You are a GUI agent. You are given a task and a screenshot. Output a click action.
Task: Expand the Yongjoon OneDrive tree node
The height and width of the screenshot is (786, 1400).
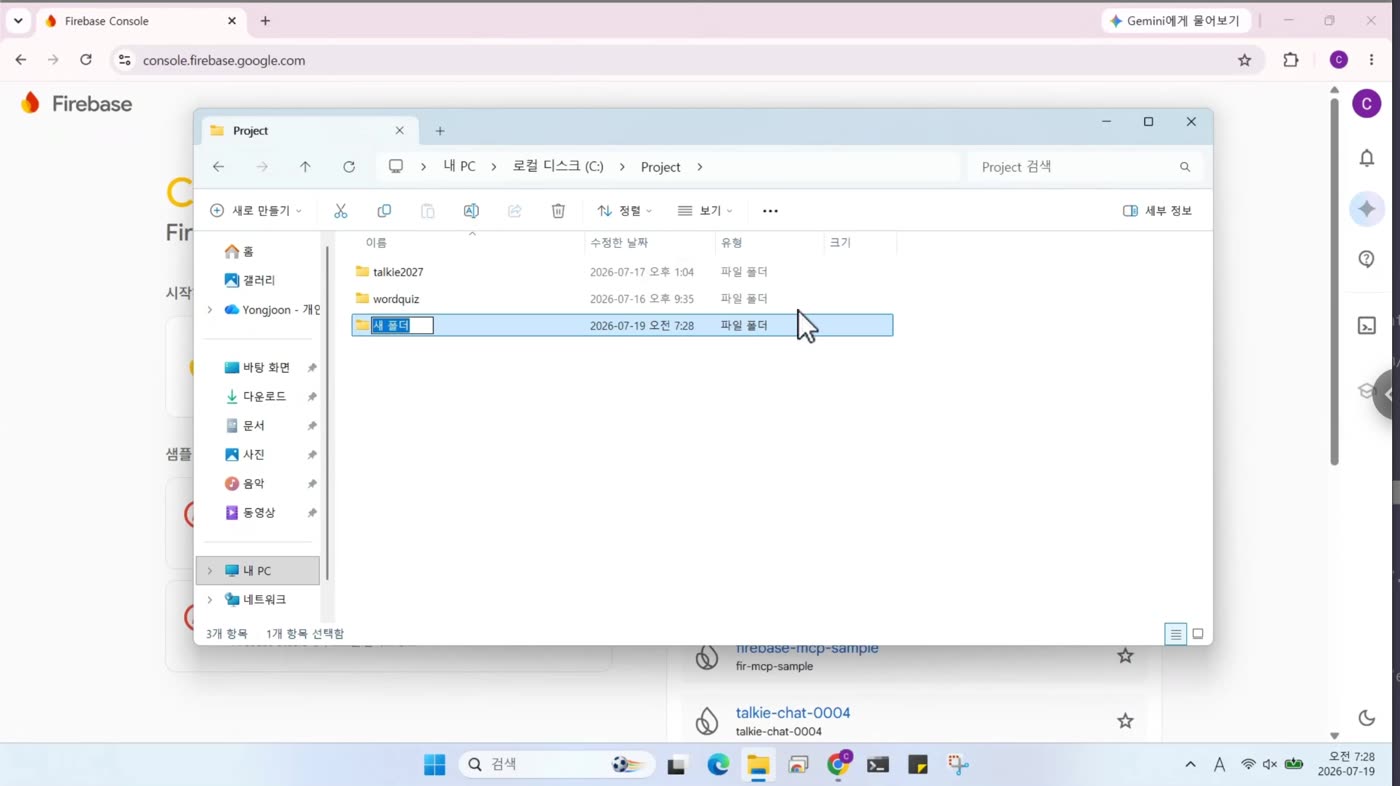tap(209, 310)
